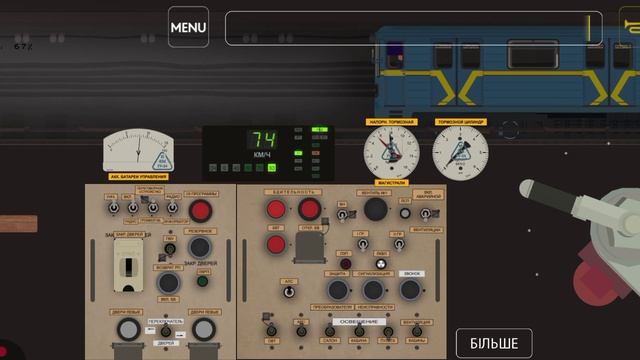Click the green lamp button on the left panel
The width and height of the screenshot is (640, 360).
pos(202,281)
